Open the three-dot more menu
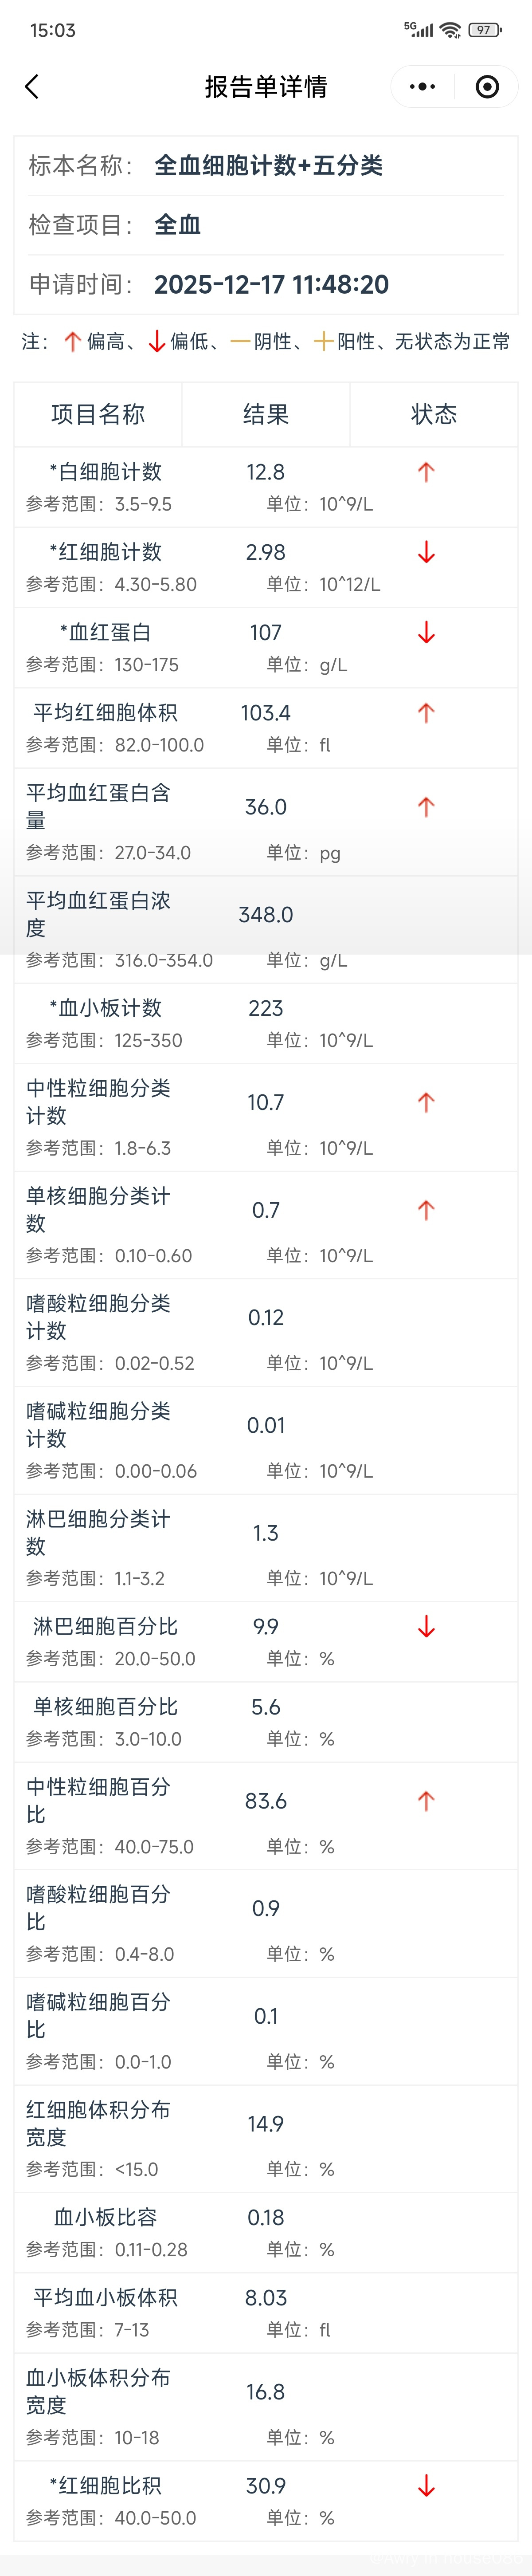The width and height of the screenshot is (532, 2576). [423, 87]
